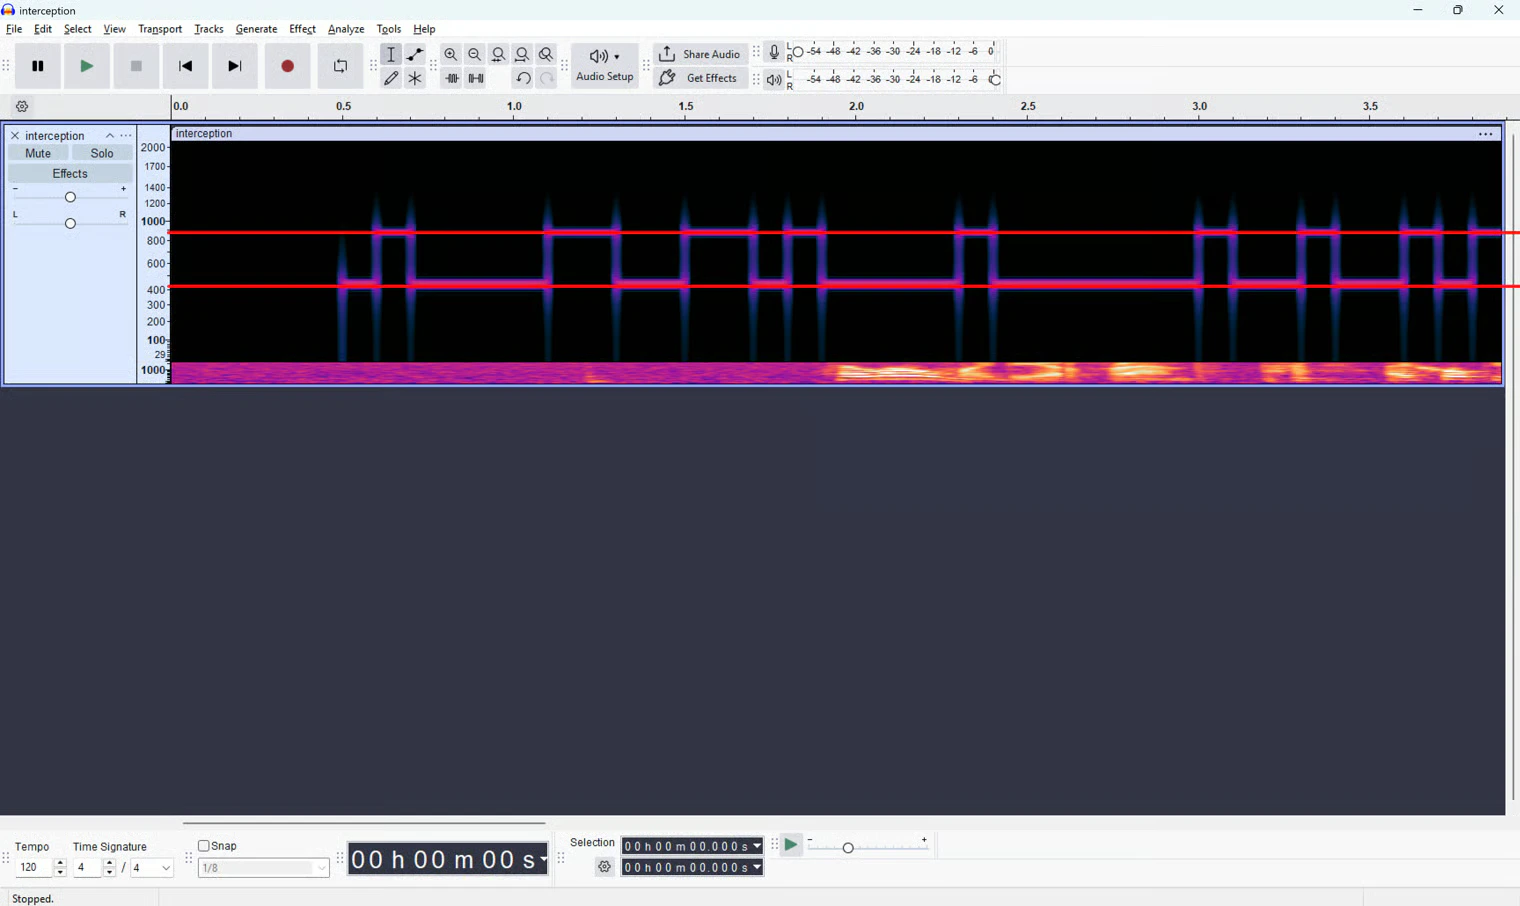The width and height of the screenshot is (1520, 906).
Task: Open timeline options gear icon
Action: tap(22, 107)
